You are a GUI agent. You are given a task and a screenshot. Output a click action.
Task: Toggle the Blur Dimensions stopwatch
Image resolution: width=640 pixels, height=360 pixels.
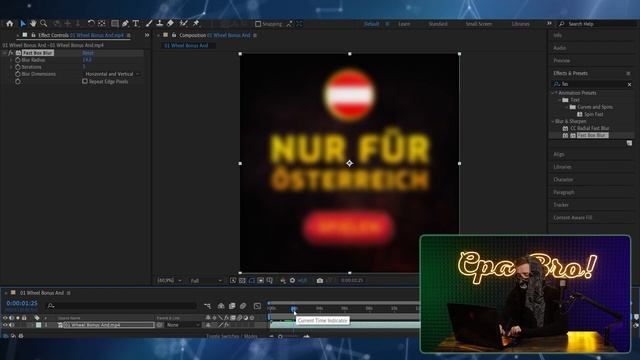[18, 74]
